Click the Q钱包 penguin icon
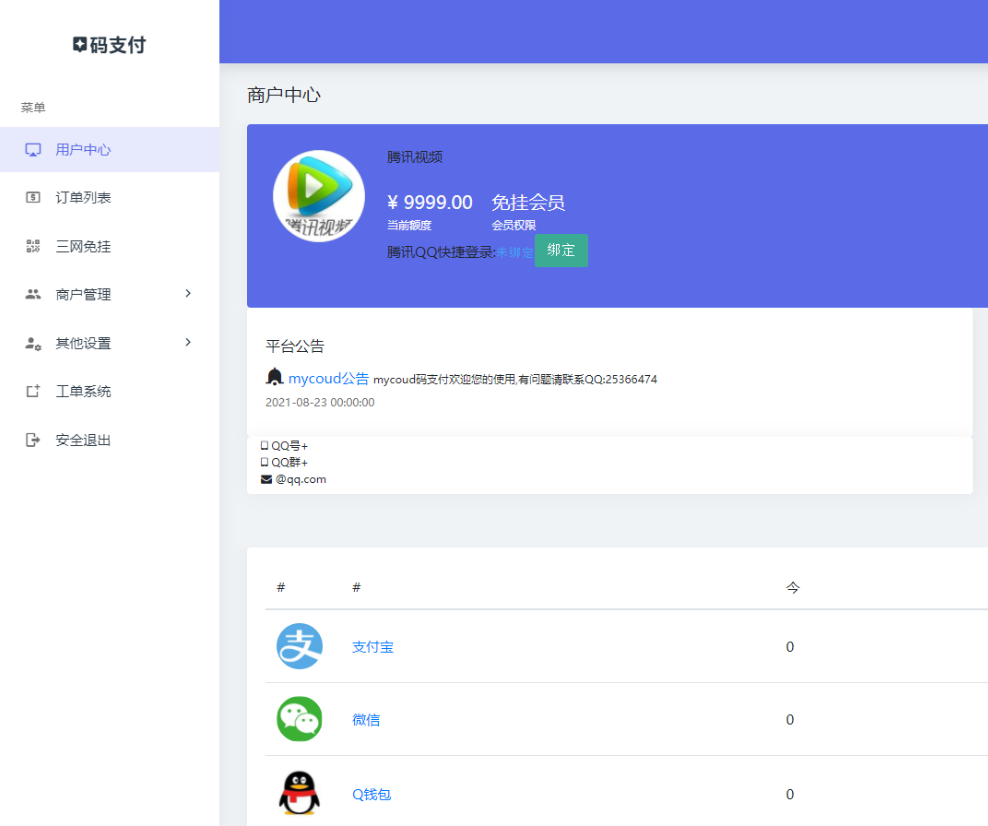The image size is (988, 826). coord(299,793)
